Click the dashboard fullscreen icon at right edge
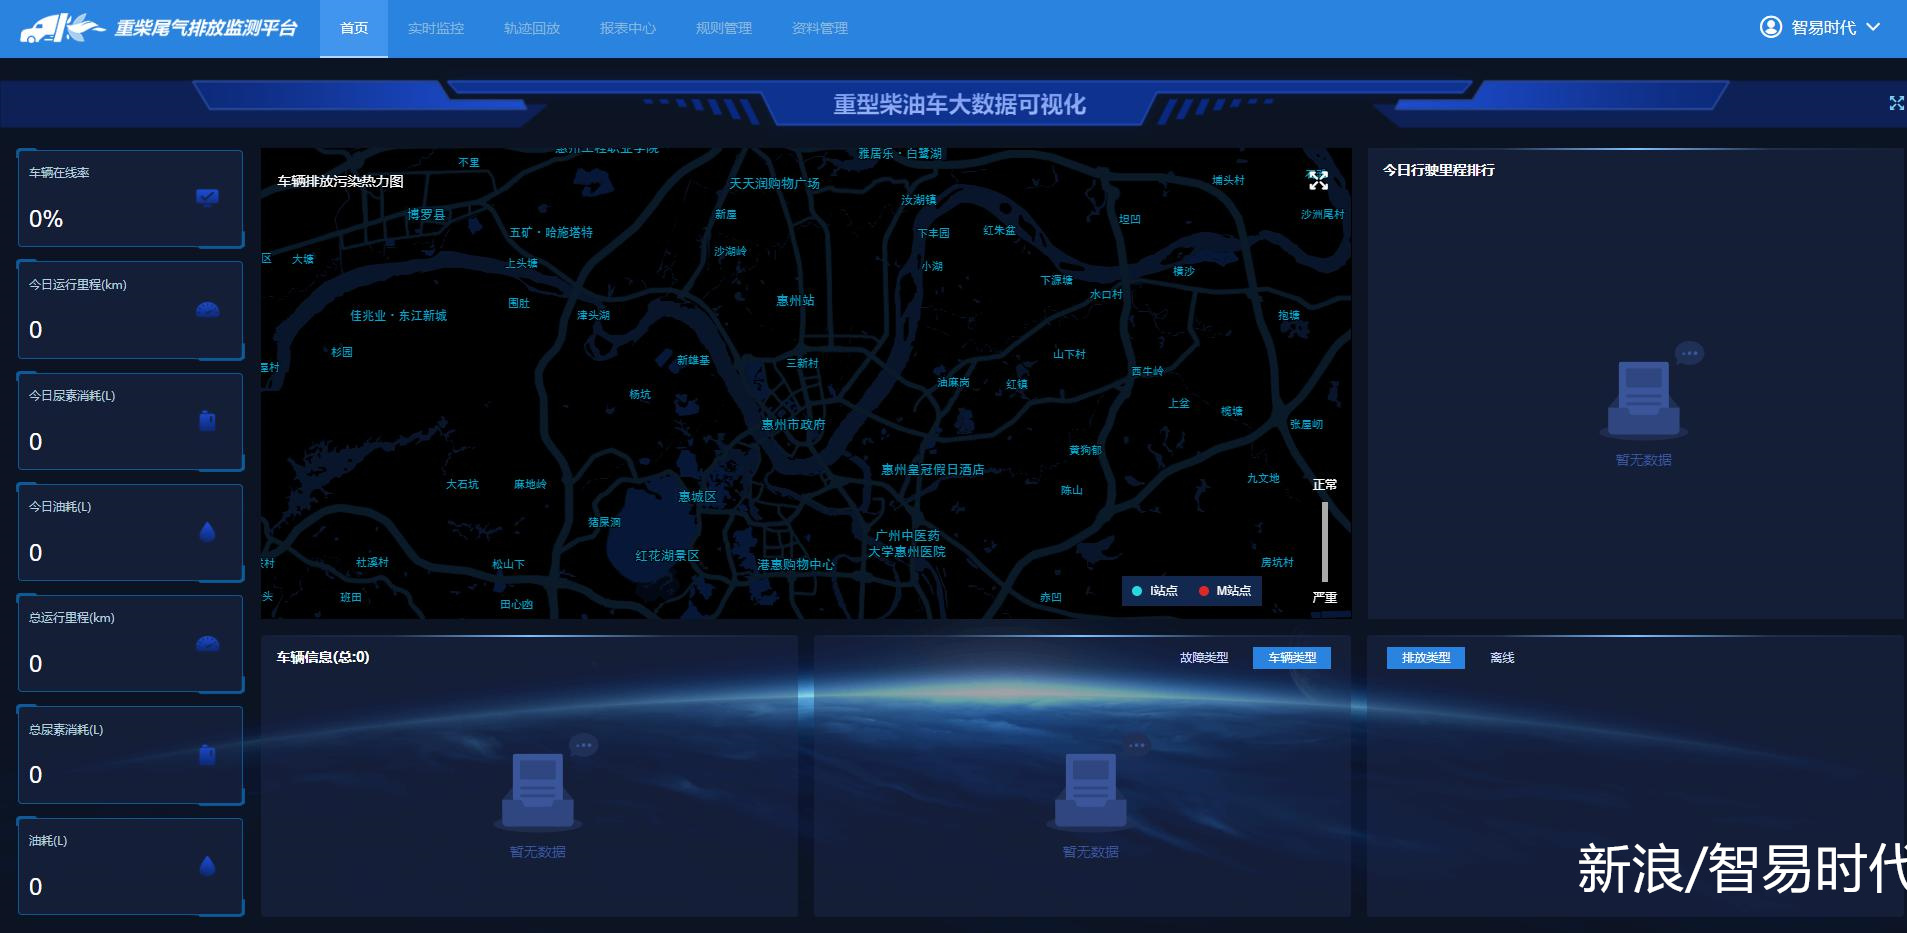The width and height of the screenshot is (1907, 933). coord(1896,103)
